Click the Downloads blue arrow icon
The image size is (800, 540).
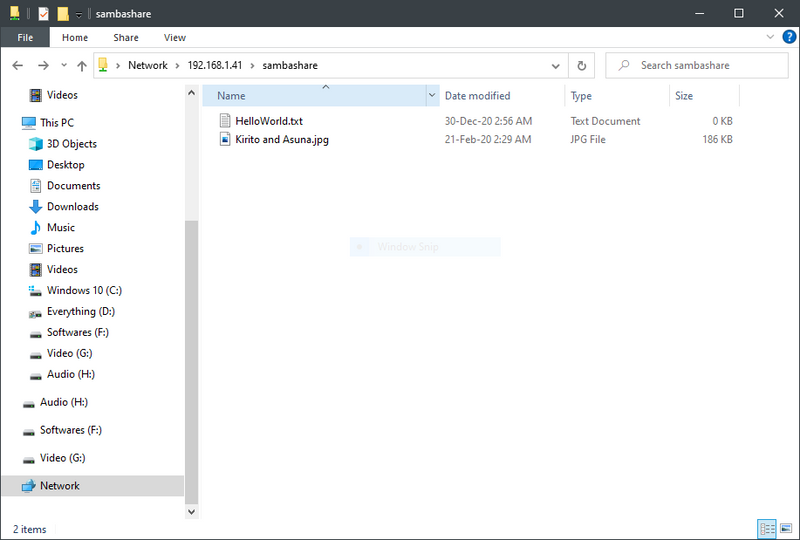(36, 207)
